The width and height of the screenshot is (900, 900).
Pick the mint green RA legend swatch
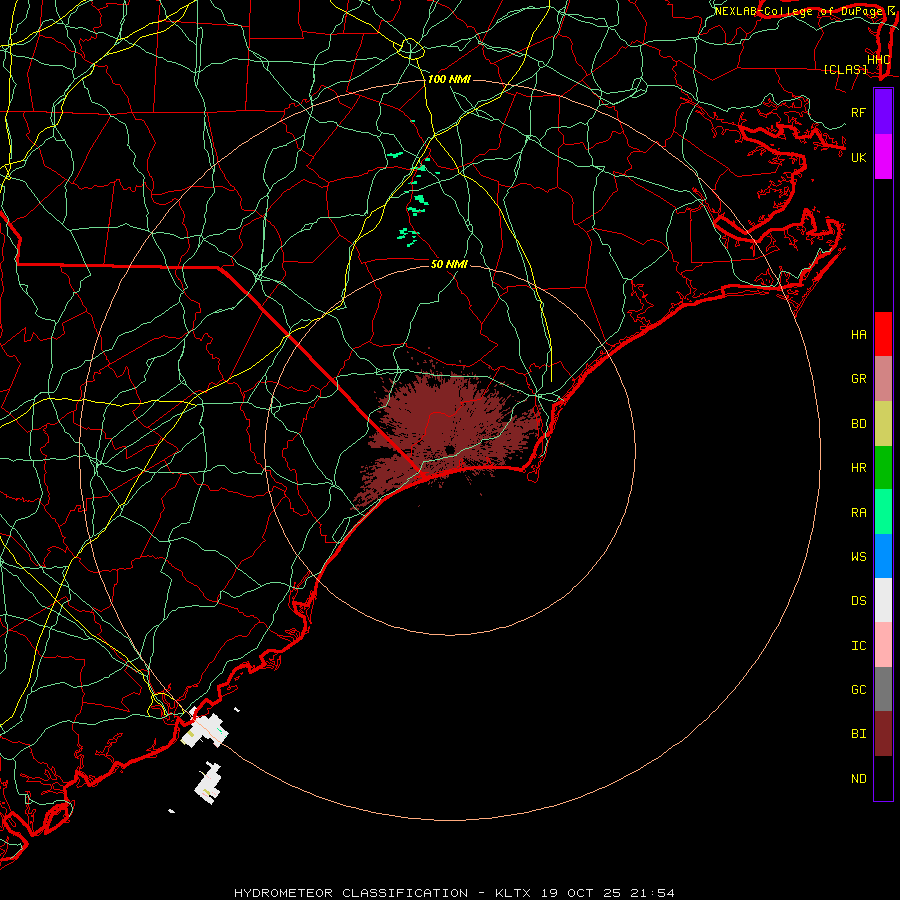click(883, 512)
